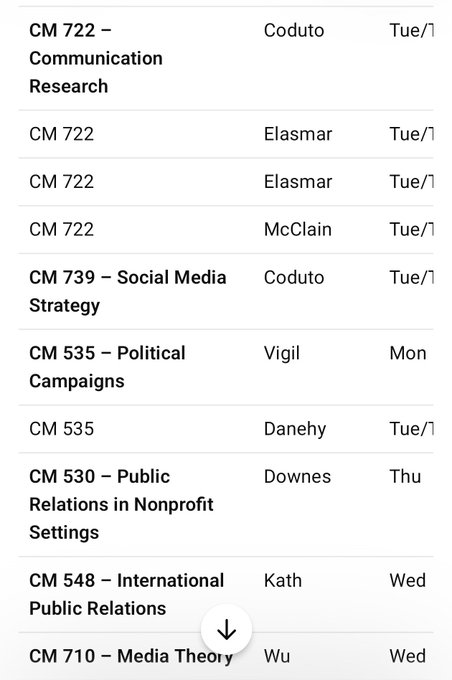The image size is (452, 680).
Task: Click the Wed day cell for CM 548
Action: pyautogui.click(x=407, y=581)
